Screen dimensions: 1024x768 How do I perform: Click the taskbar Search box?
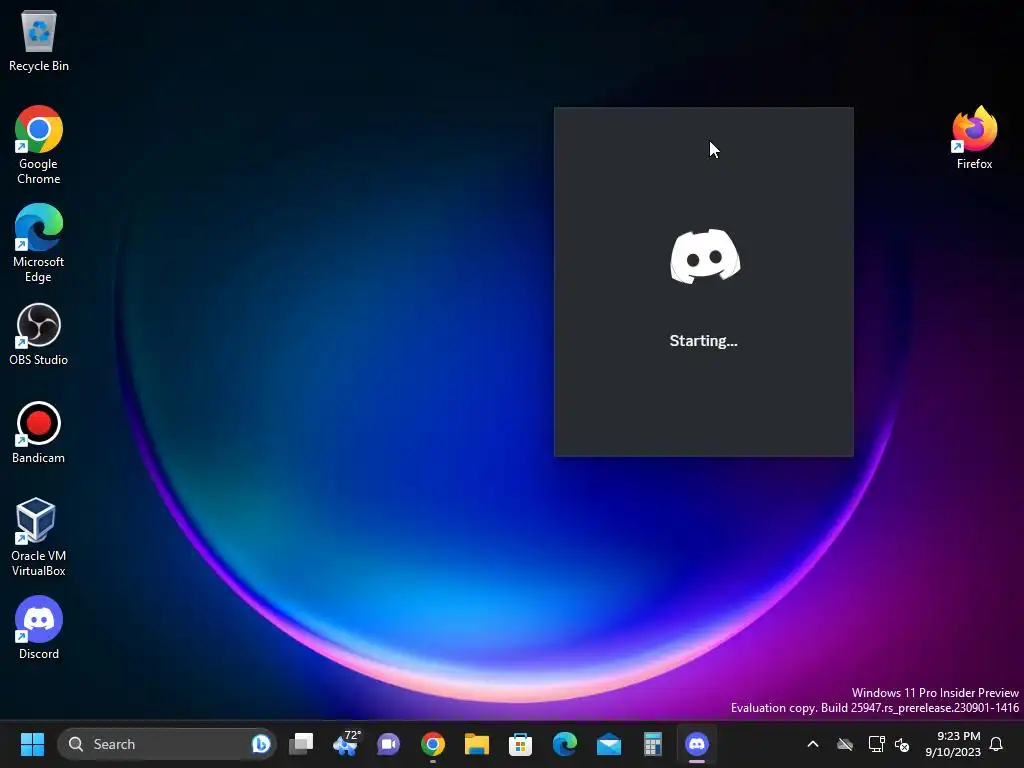[167, 744]
